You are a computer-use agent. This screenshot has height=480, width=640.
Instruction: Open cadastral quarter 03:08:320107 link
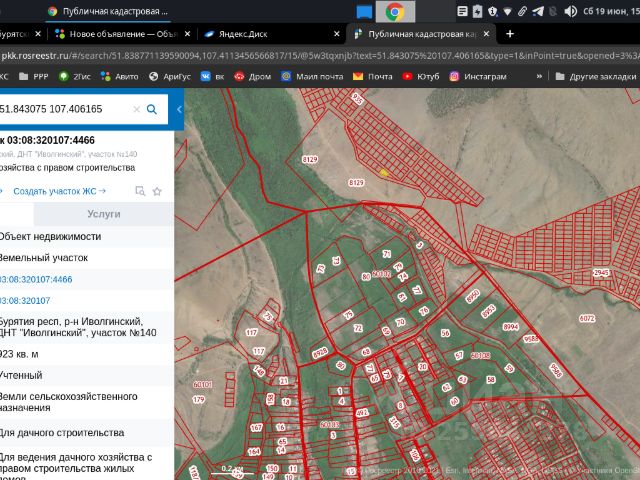[26, 300]
